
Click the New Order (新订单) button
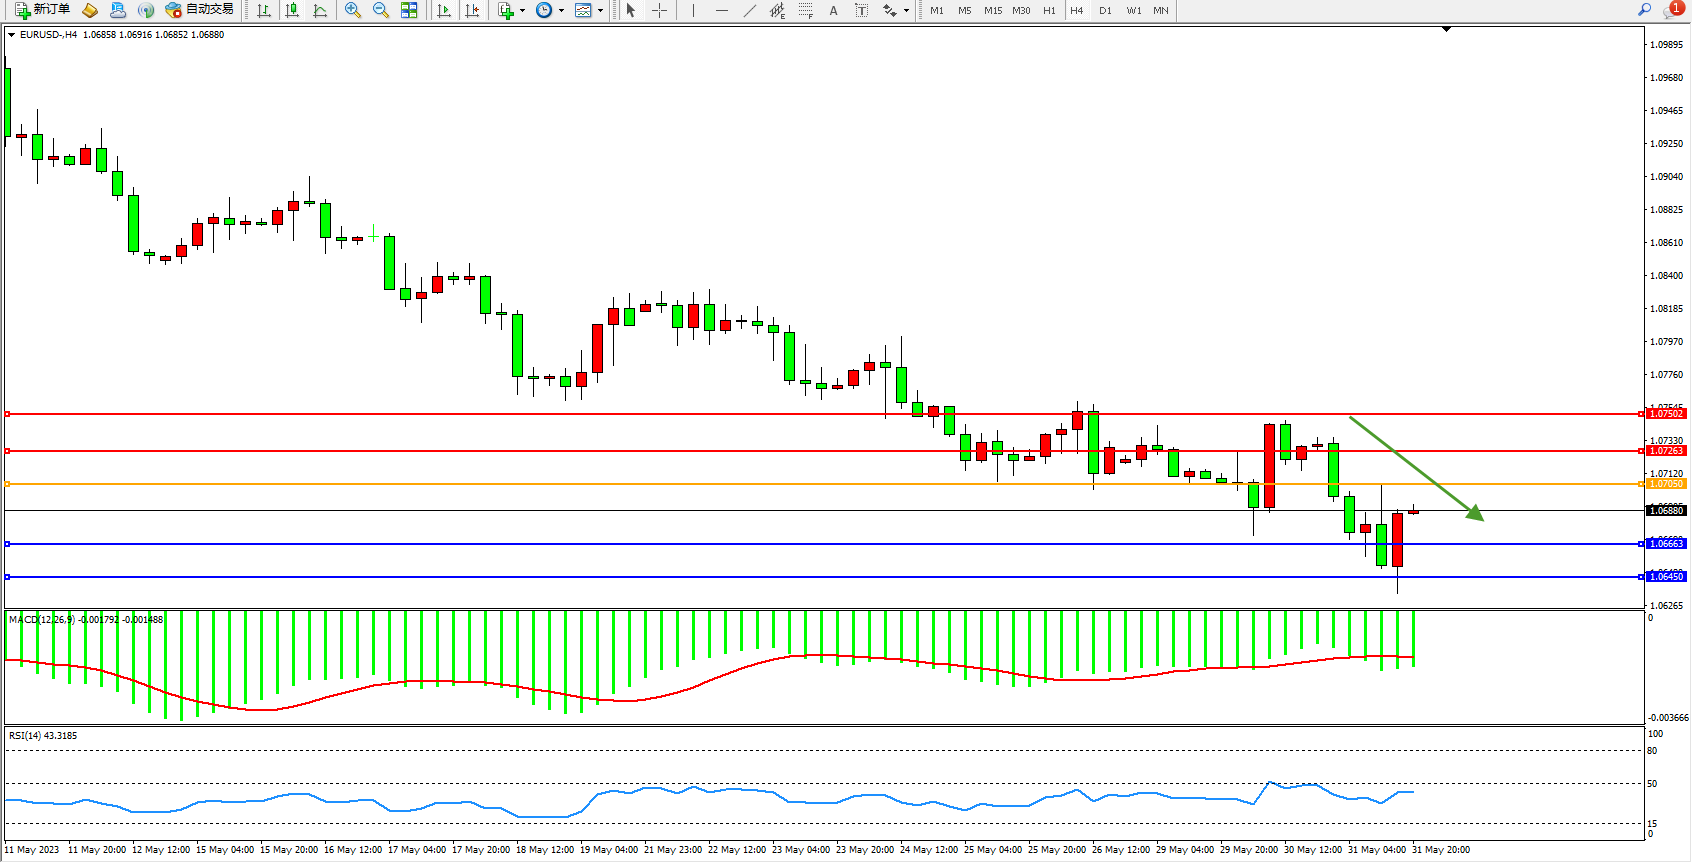pos(42,10)
